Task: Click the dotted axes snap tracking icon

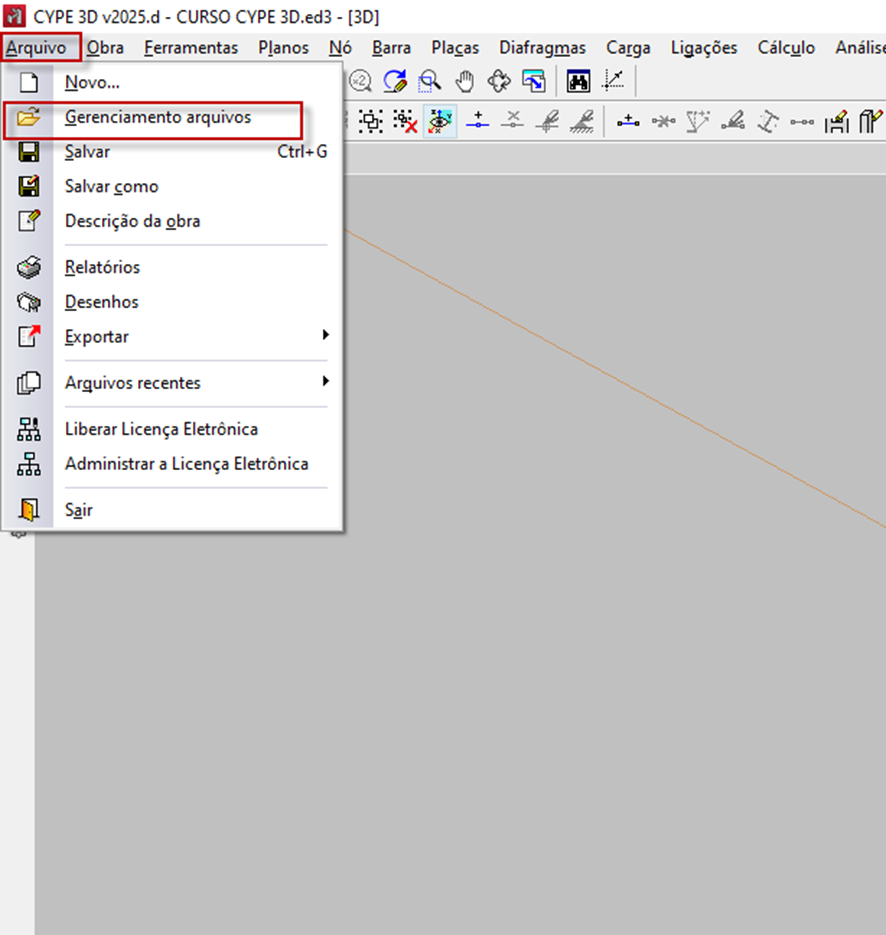Action: [613, 81]
